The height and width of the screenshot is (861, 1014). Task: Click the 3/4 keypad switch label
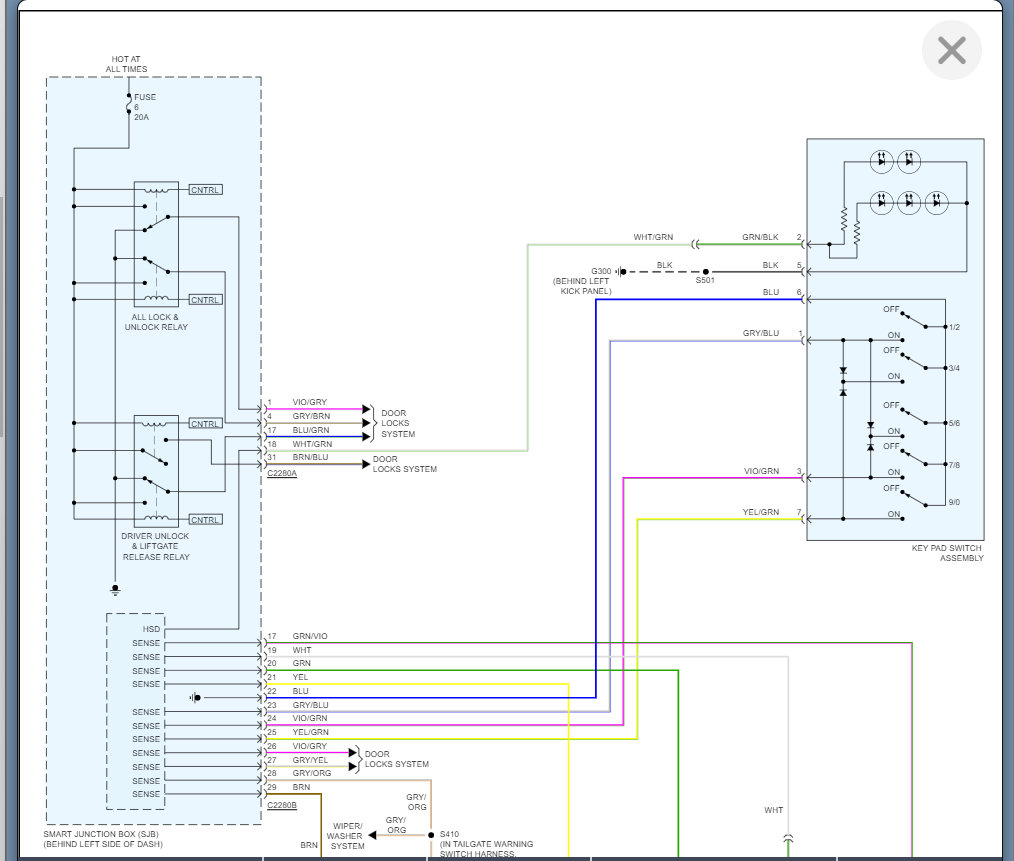954,368
